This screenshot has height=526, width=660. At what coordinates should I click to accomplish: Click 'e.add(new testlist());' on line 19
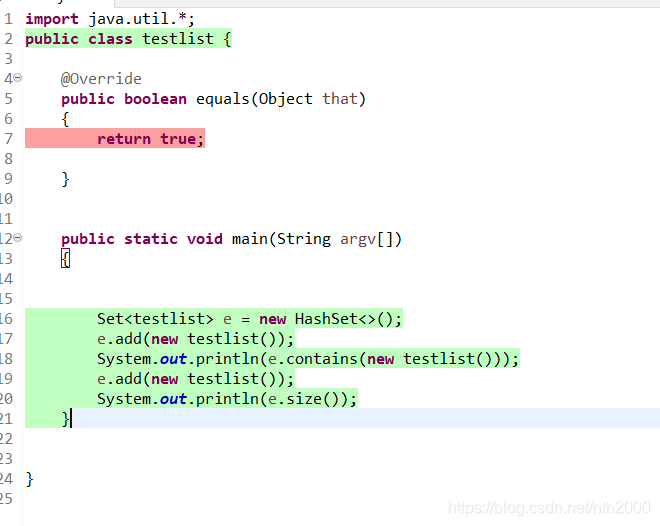pos(195,379)
